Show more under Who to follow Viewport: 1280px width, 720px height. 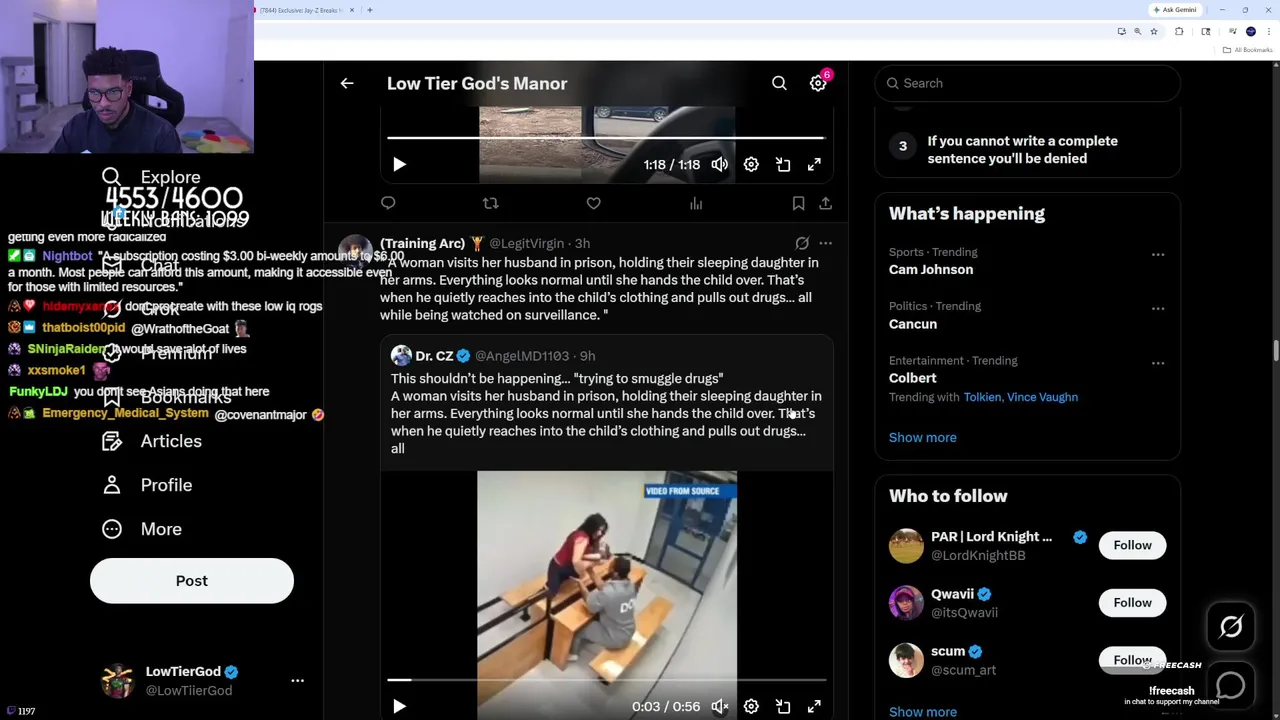coord(922,711)
